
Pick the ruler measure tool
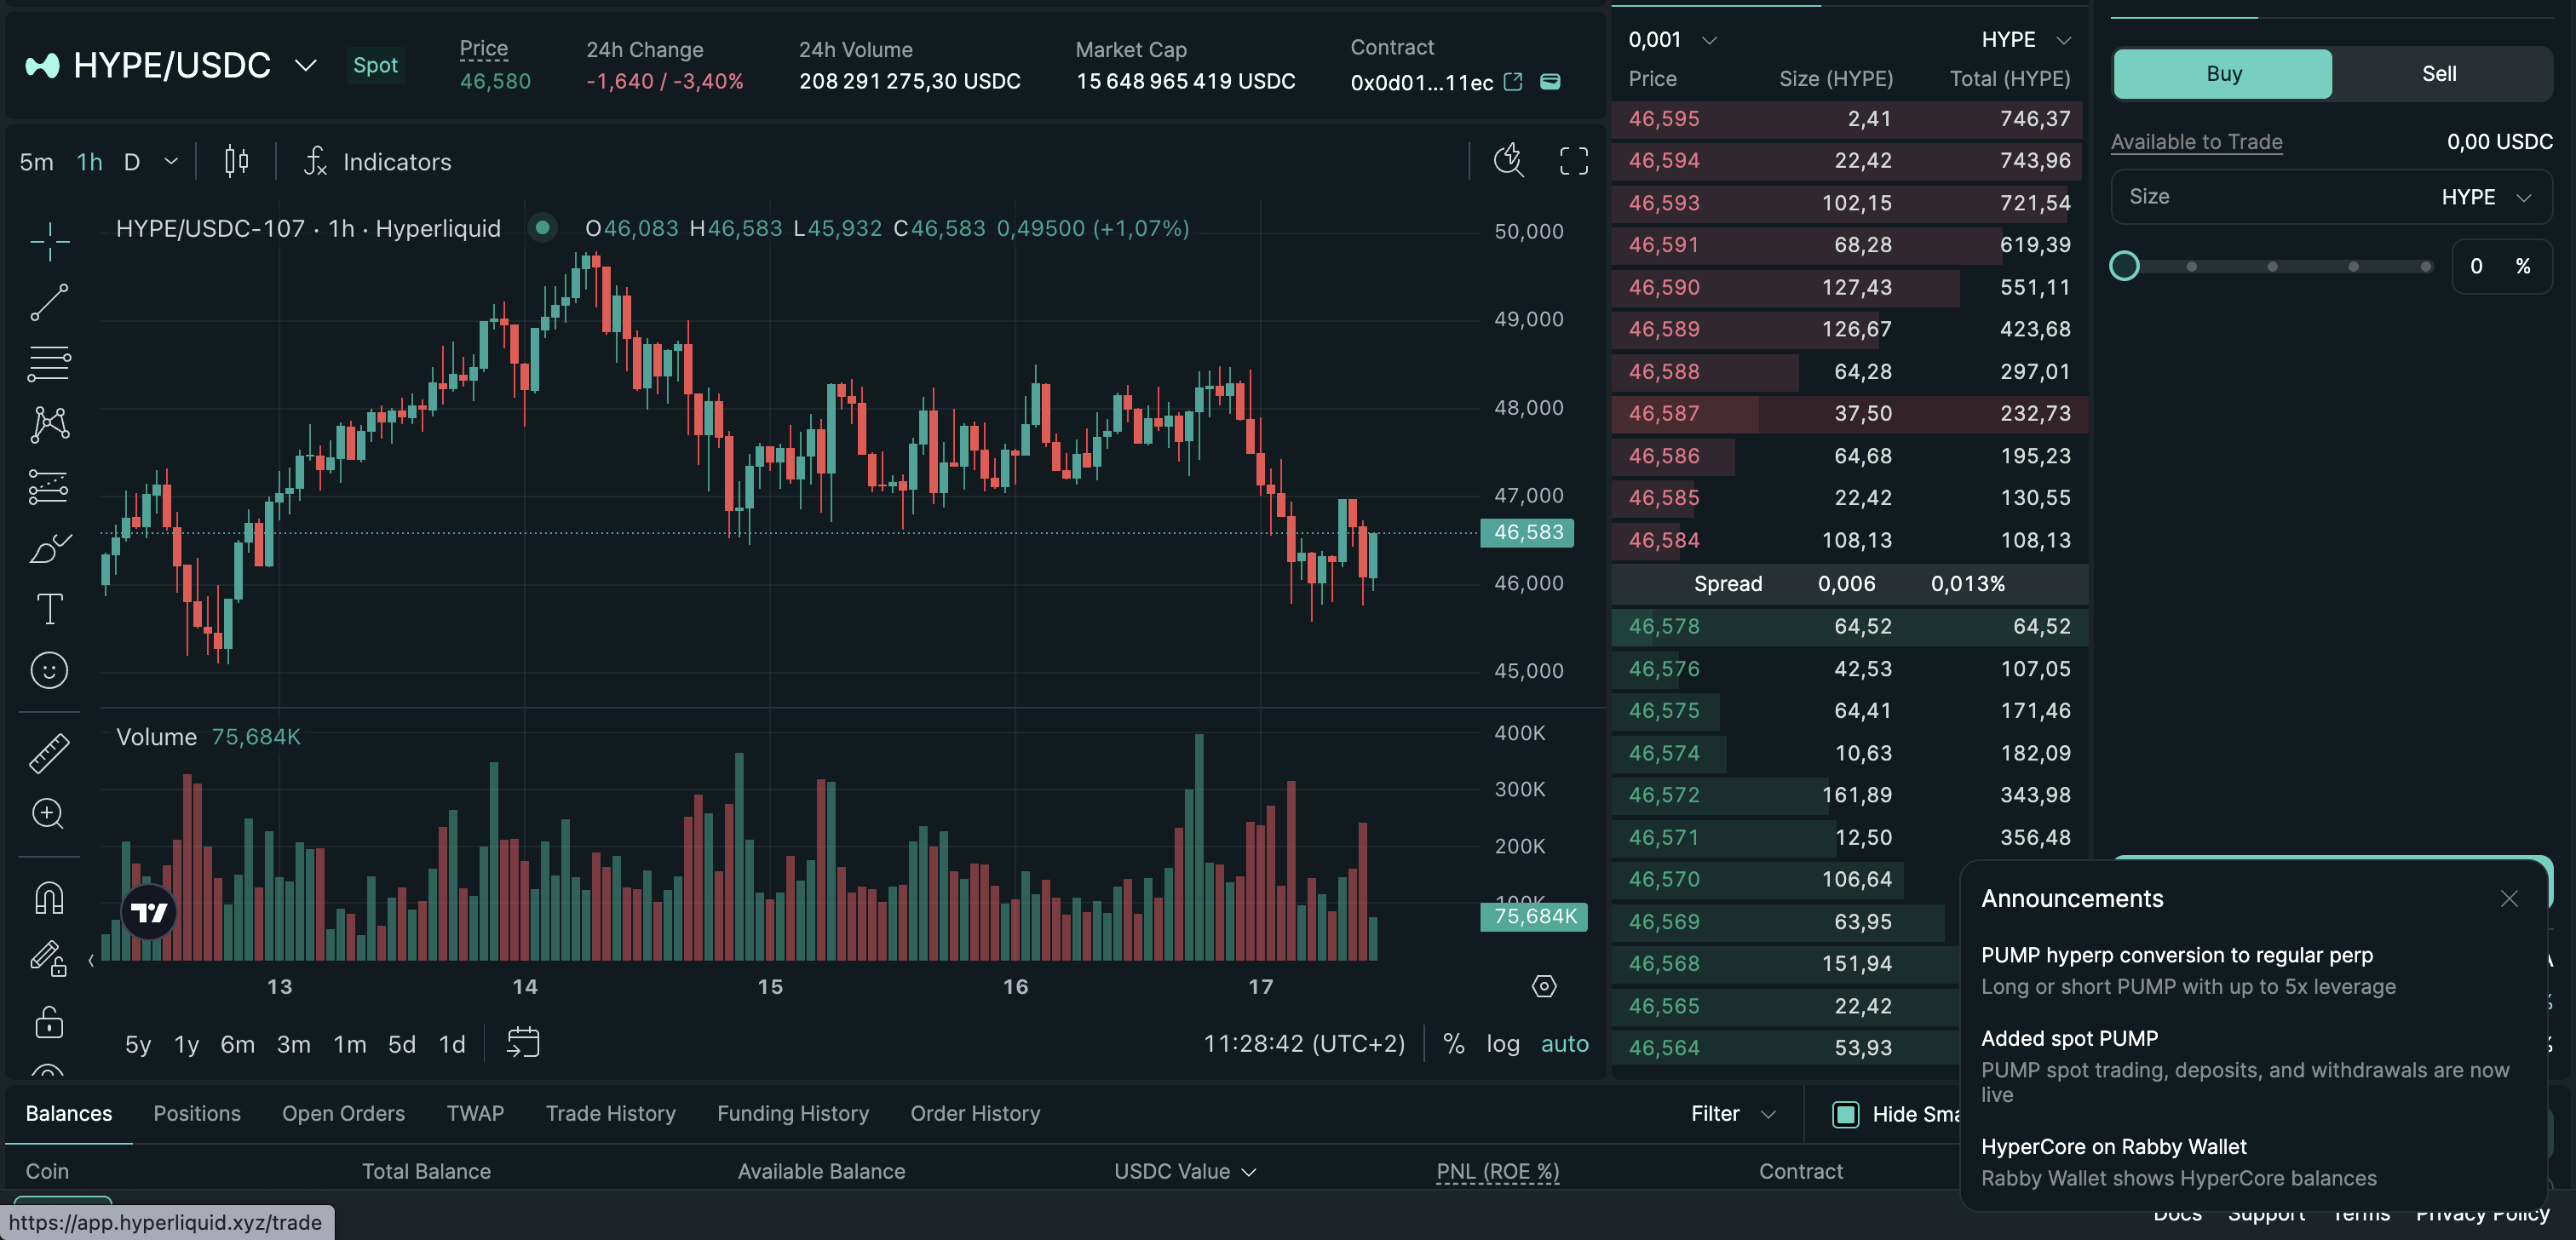(49, 753)
